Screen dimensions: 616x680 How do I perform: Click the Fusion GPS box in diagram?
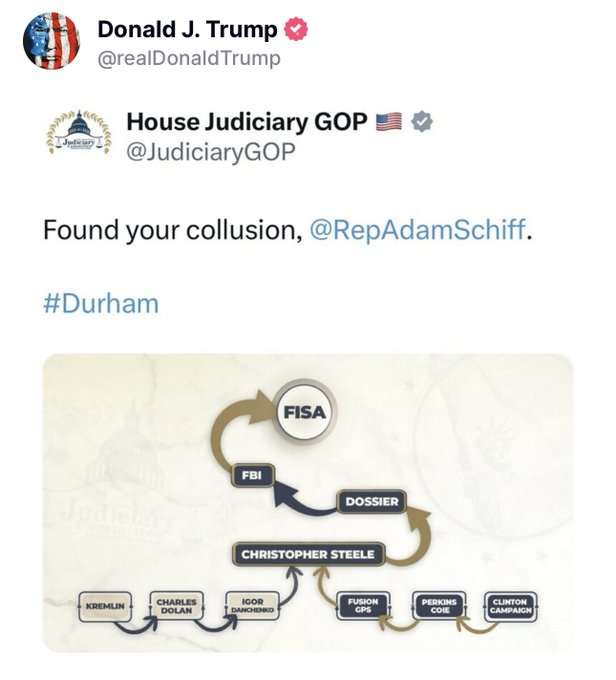tap(364, 604)
